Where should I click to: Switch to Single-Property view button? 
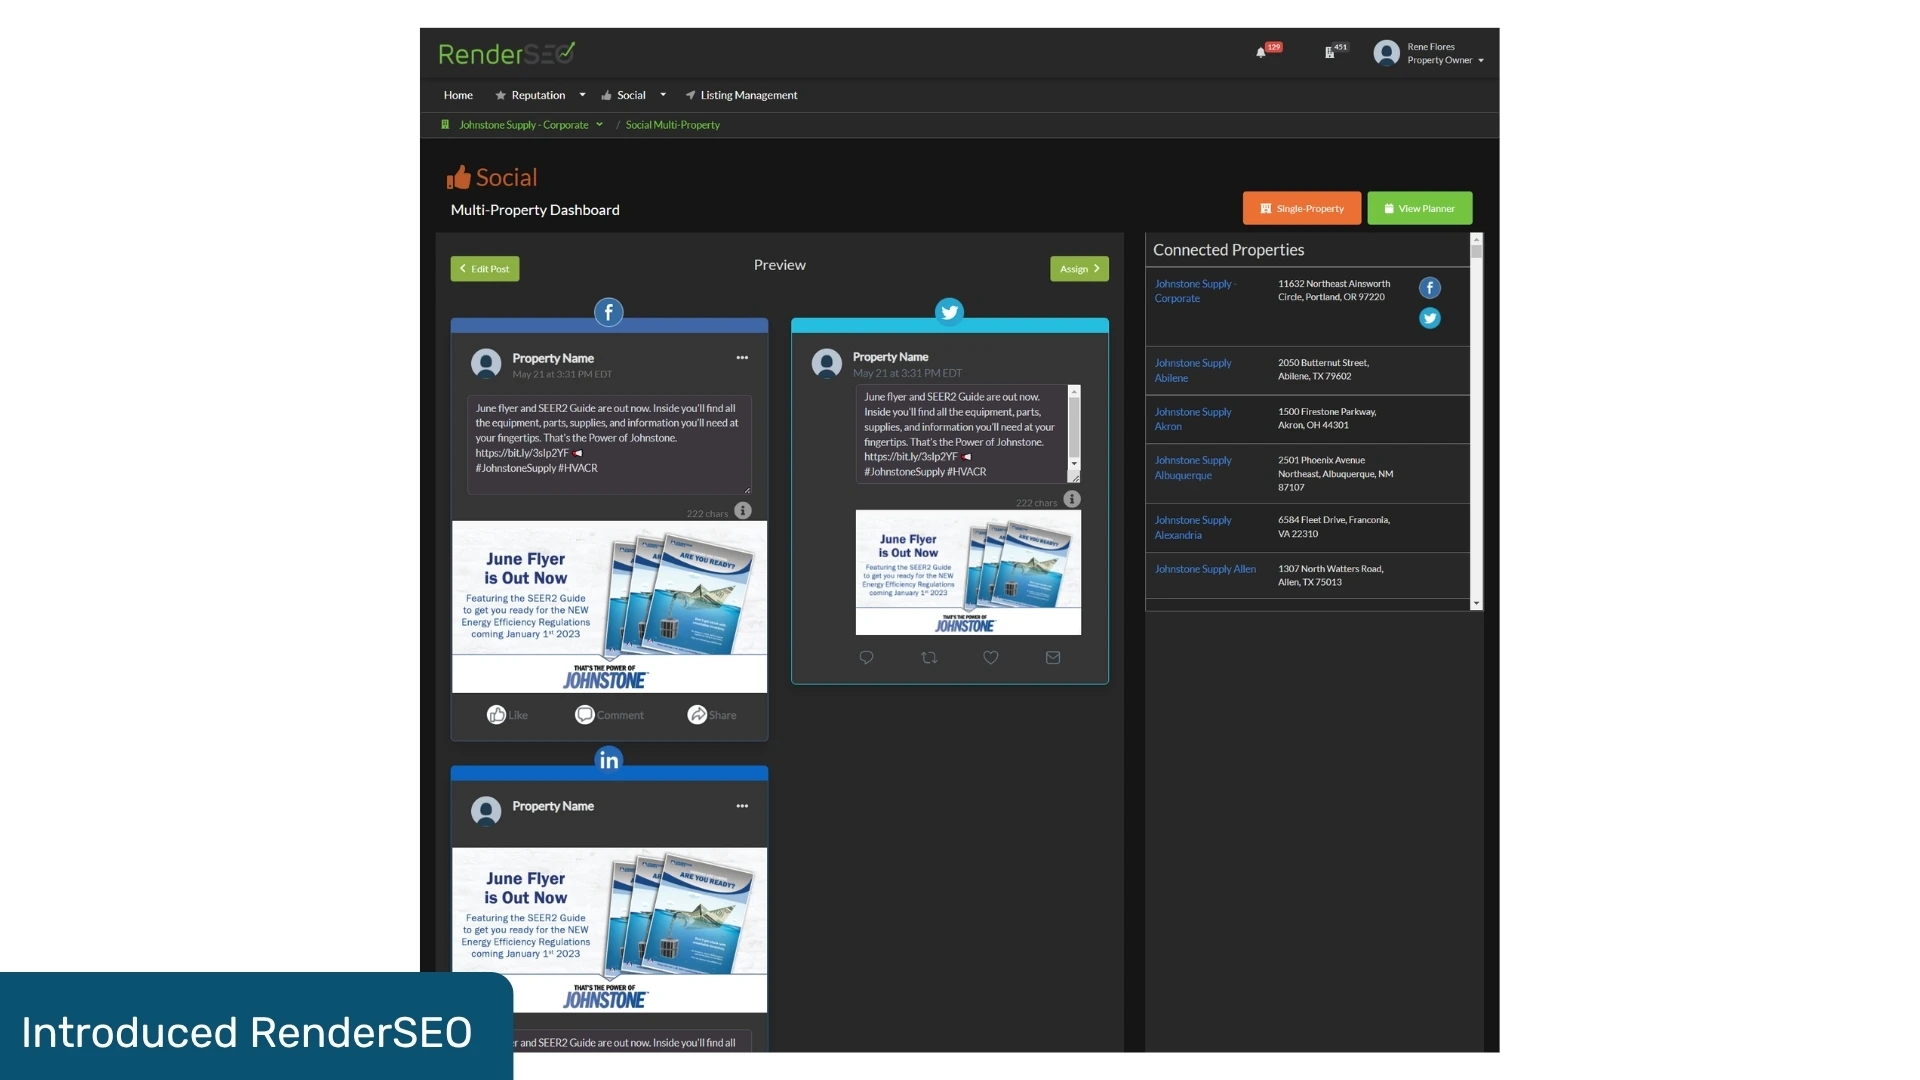1302,208
